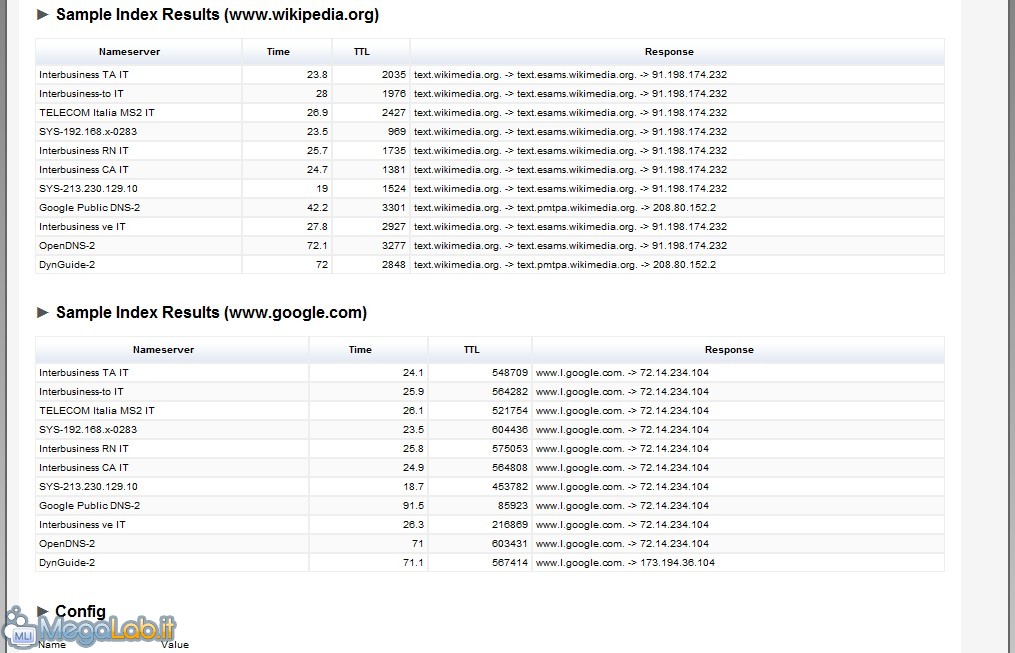Click the TTL value 2035
Image resolution: width=1015 pixels, height=653 pixels.
pos(394,74)
